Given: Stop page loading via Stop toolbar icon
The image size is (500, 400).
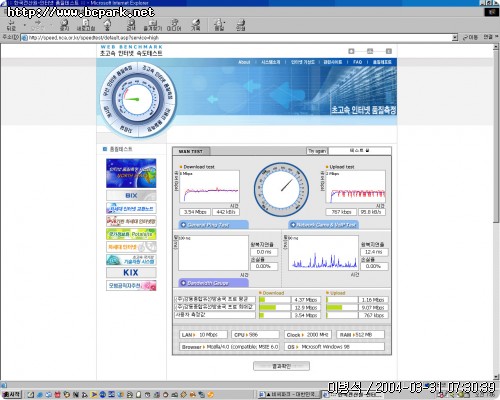Looking at the screenshot, I should [64, 25].
